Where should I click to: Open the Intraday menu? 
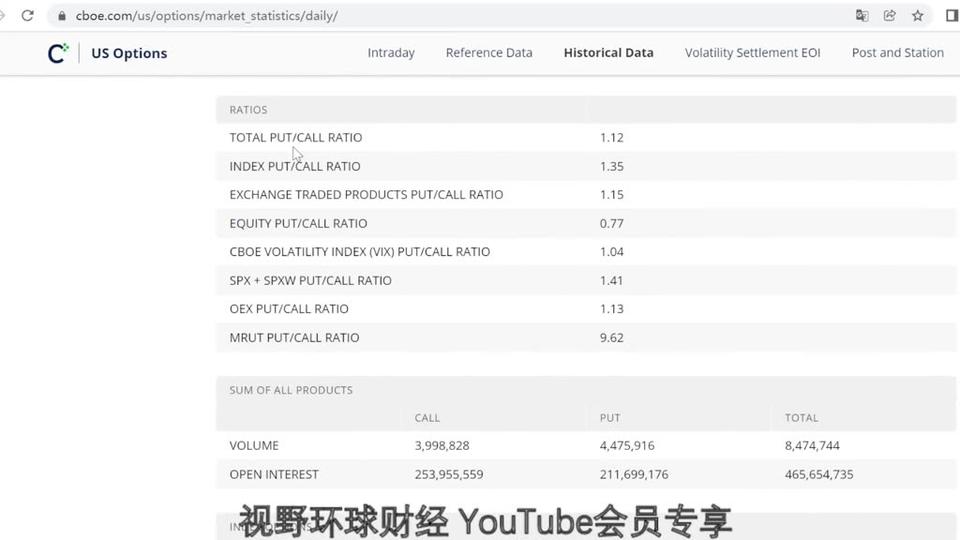pos(391,53)
